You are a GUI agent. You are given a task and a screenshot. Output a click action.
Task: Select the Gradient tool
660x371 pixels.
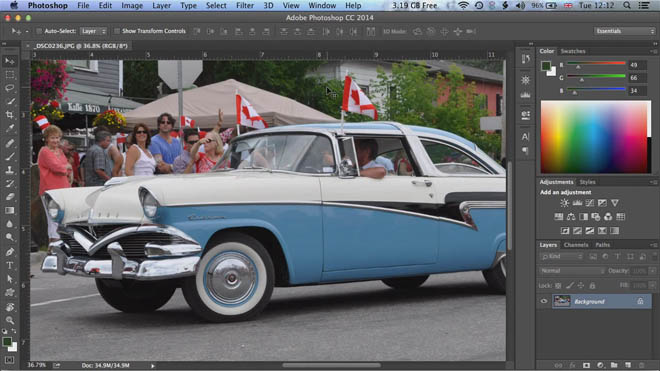click(10, 211)
